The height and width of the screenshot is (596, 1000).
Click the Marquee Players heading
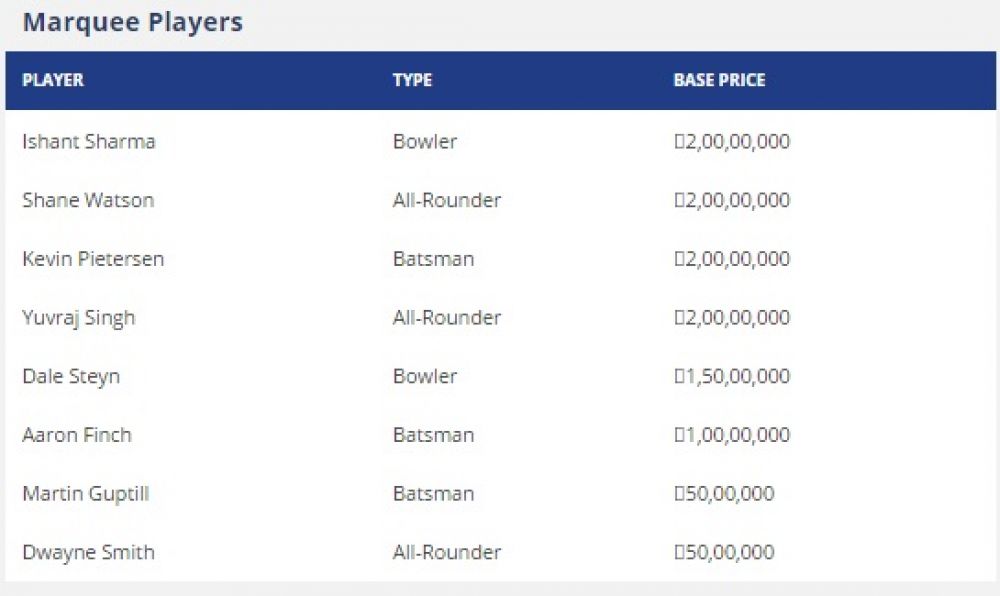(x=133, y=22)
